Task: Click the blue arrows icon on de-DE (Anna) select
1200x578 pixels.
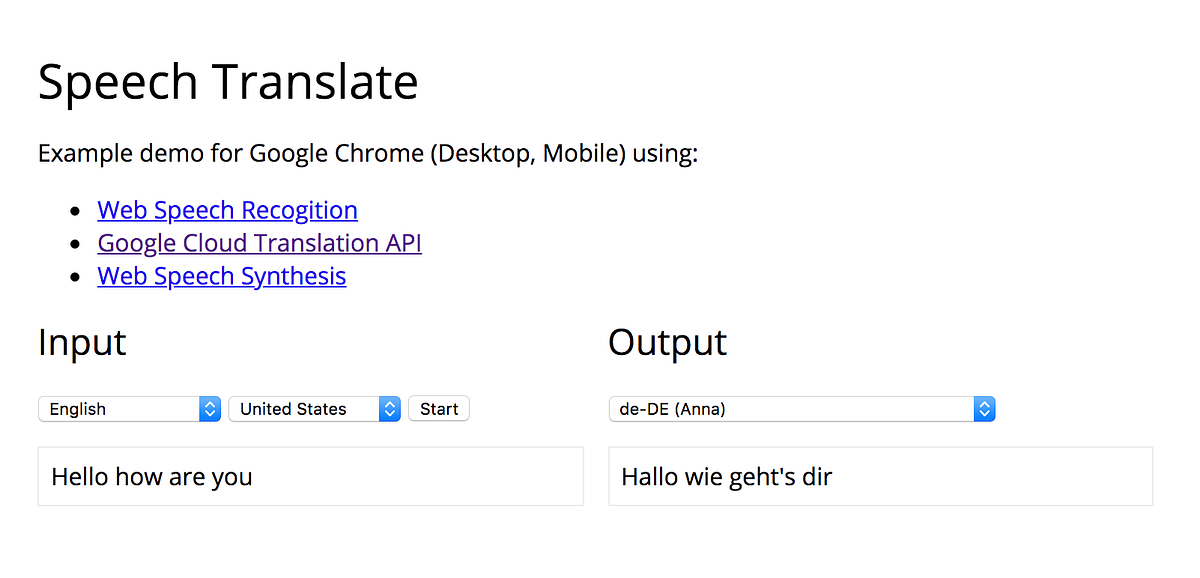Action: pos(985,409)
